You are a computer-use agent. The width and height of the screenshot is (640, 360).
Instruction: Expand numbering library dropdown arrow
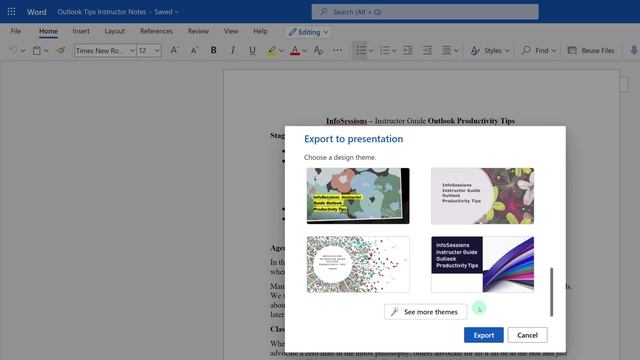coord(394,51)
